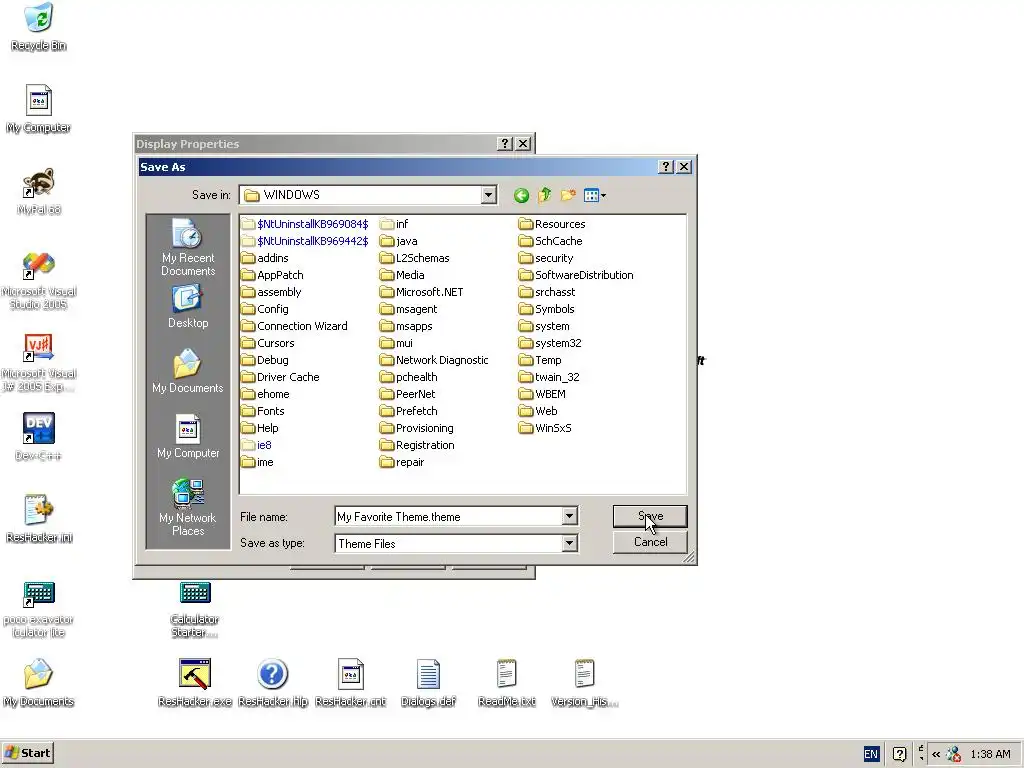Screen dimensions: 1024x768
Task: Select the ResHacker.ini desktop file
Action: click(x=39, y=519)
